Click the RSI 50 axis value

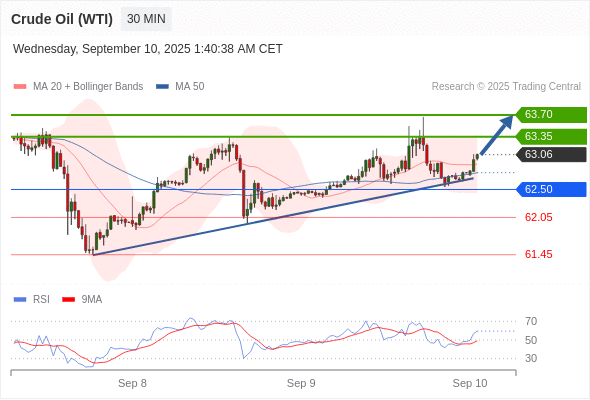point(531,340)
